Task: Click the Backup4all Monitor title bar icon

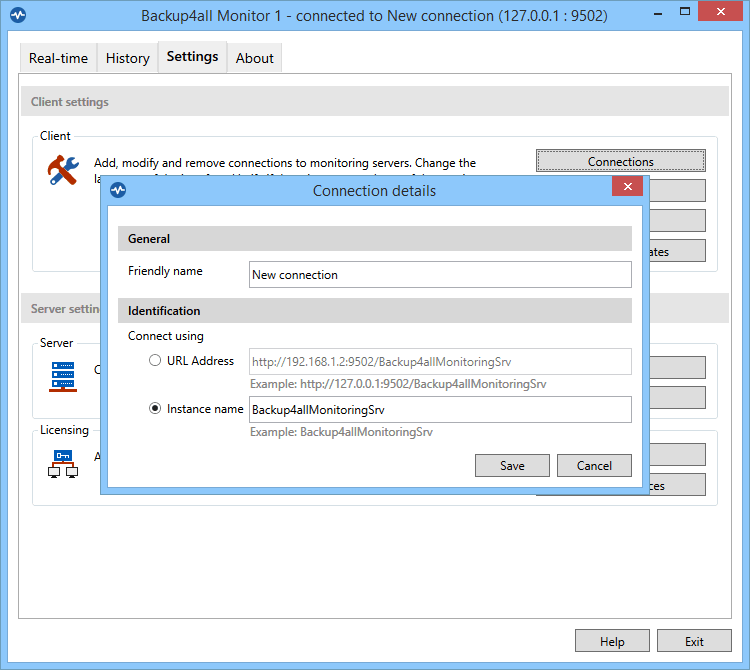Action: (x=17, y=16)
